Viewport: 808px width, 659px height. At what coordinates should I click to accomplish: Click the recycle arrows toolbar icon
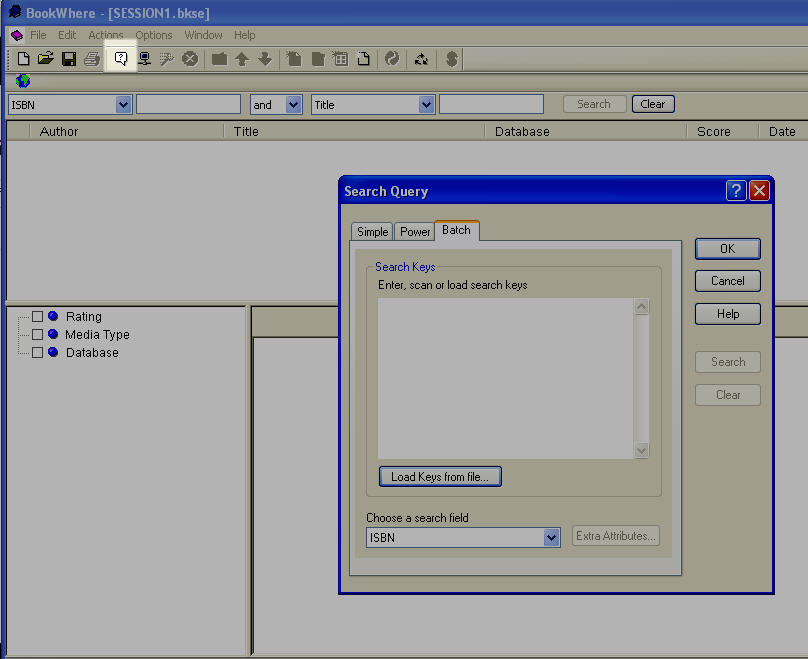click(422, 59)
